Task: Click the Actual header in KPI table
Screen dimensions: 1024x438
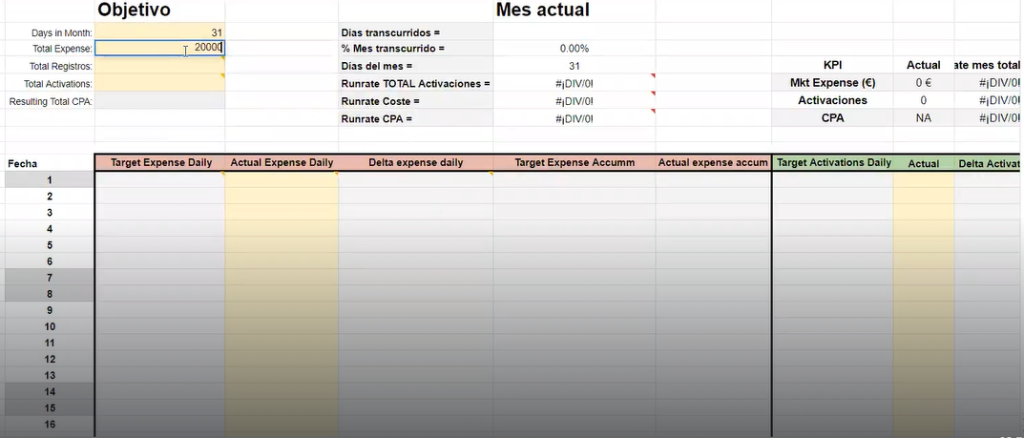Action: tap(923, 65)
